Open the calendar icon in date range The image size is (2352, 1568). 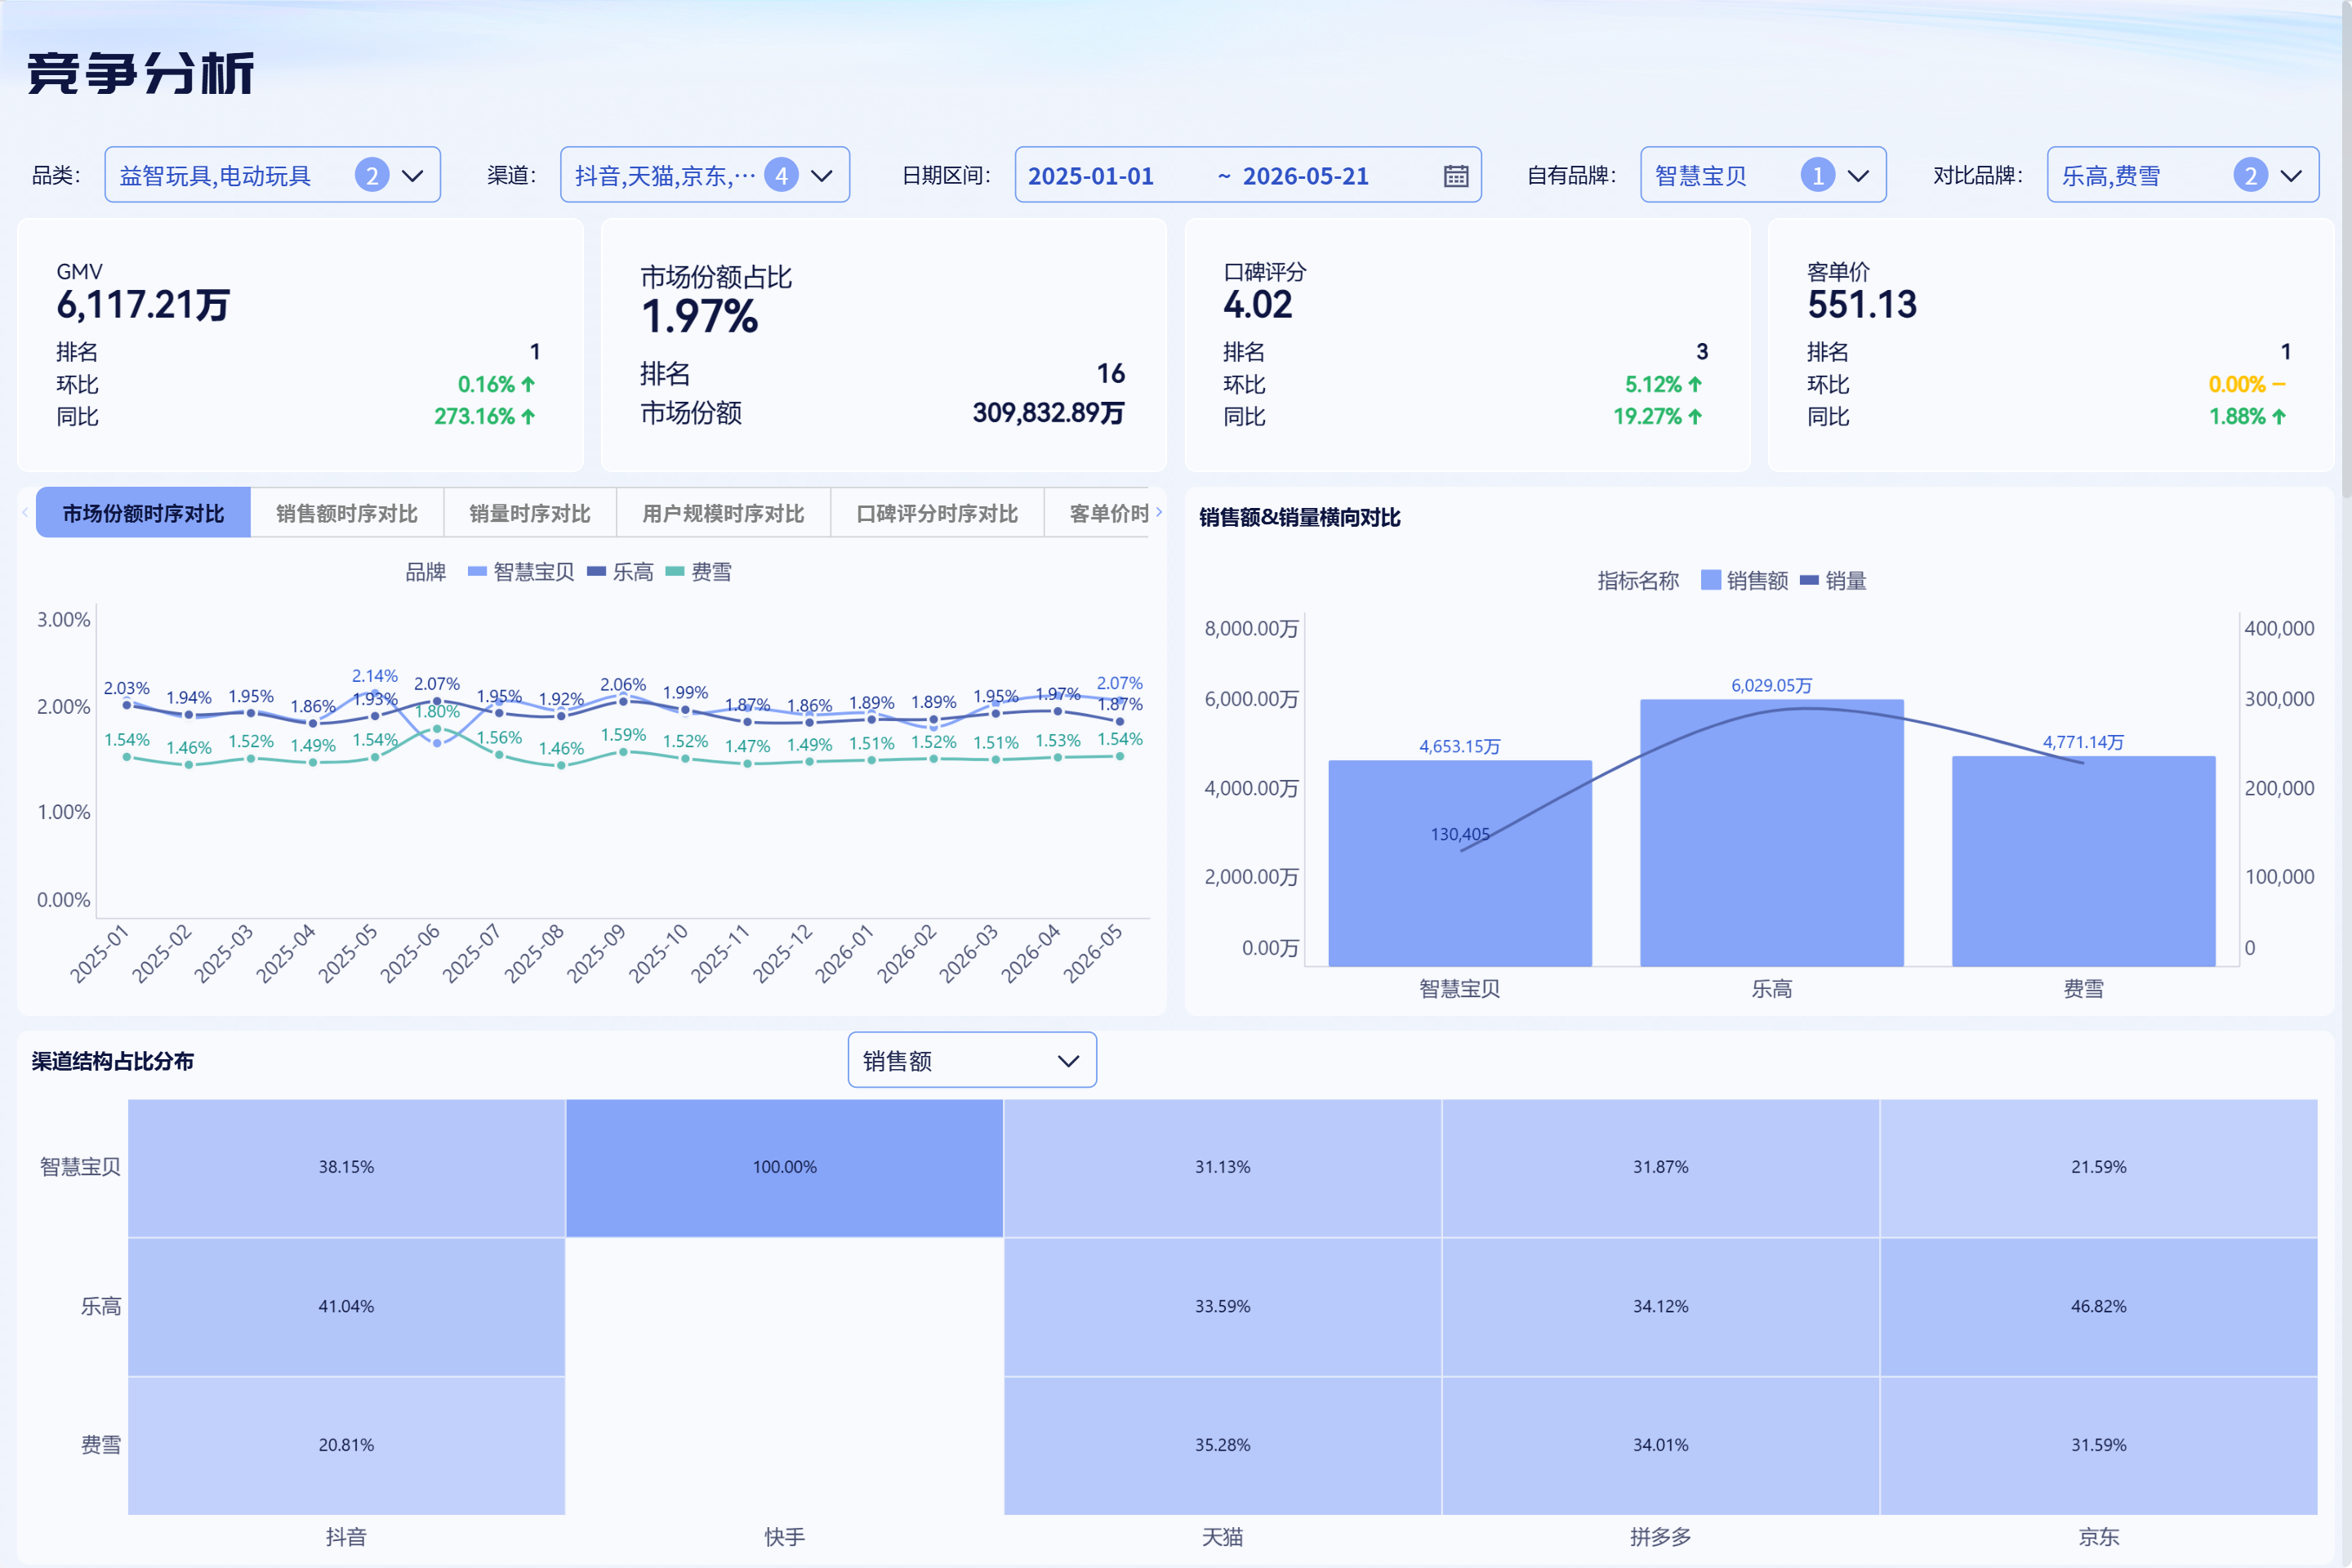coord(1456,176)
